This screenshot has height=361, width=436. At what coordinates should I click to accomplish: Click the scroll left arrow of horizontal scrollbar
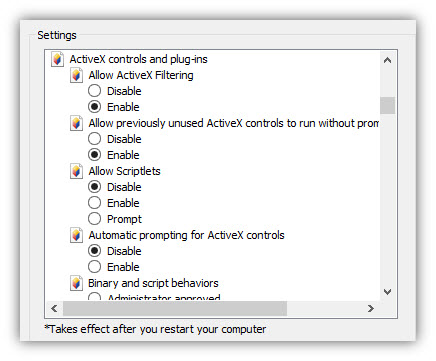click(x=54, y=309)
